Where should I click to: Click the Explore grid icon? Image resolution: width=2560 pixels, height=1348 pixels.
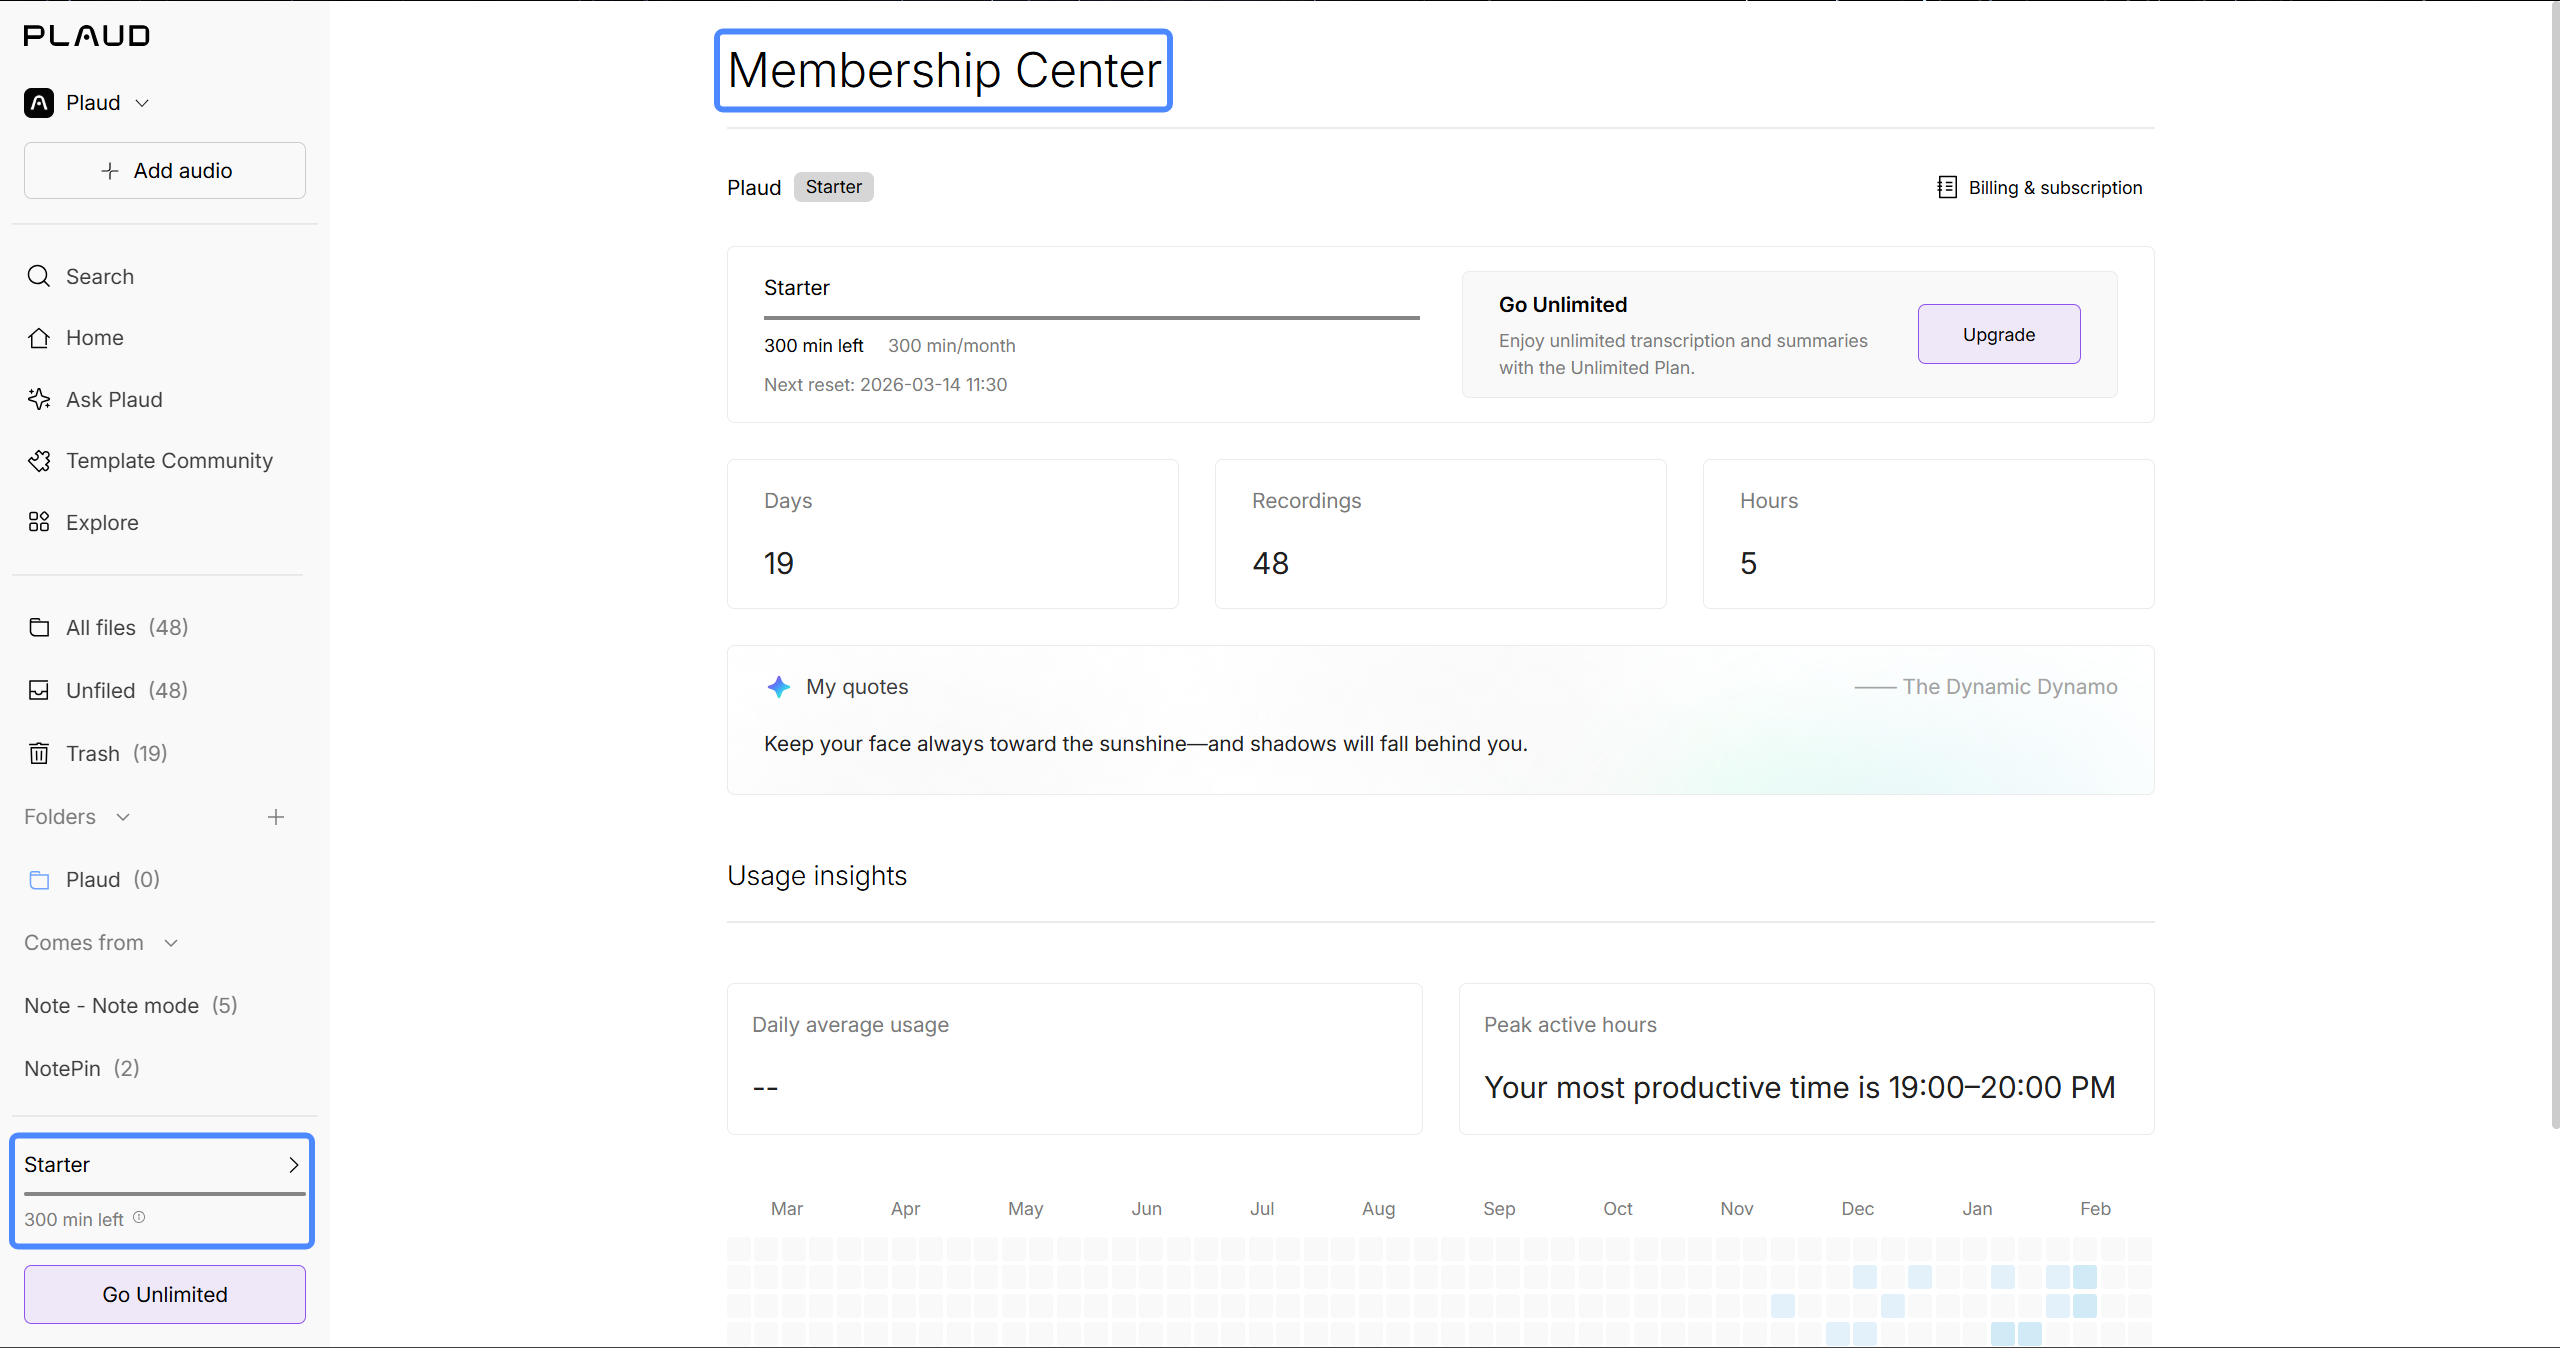click(x=39, y=522)
